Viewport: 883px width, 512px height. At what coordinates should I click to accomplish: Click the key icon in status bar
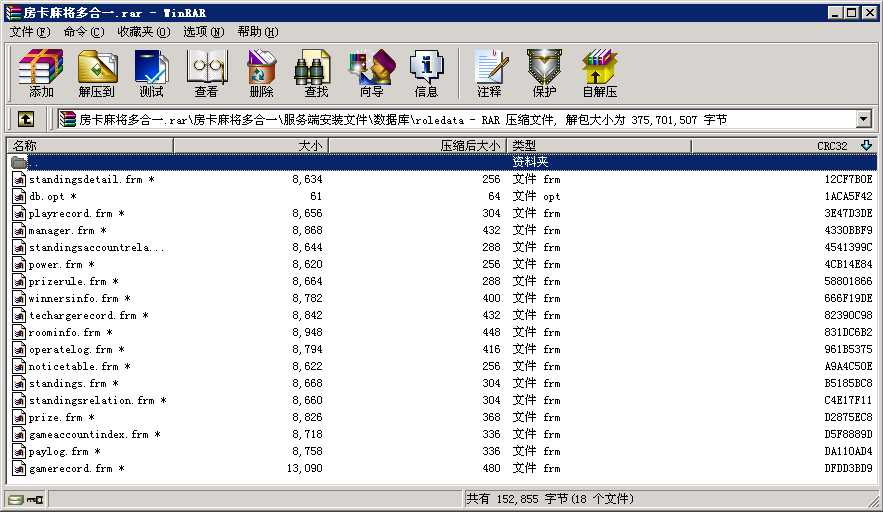[x=35, y=499]
